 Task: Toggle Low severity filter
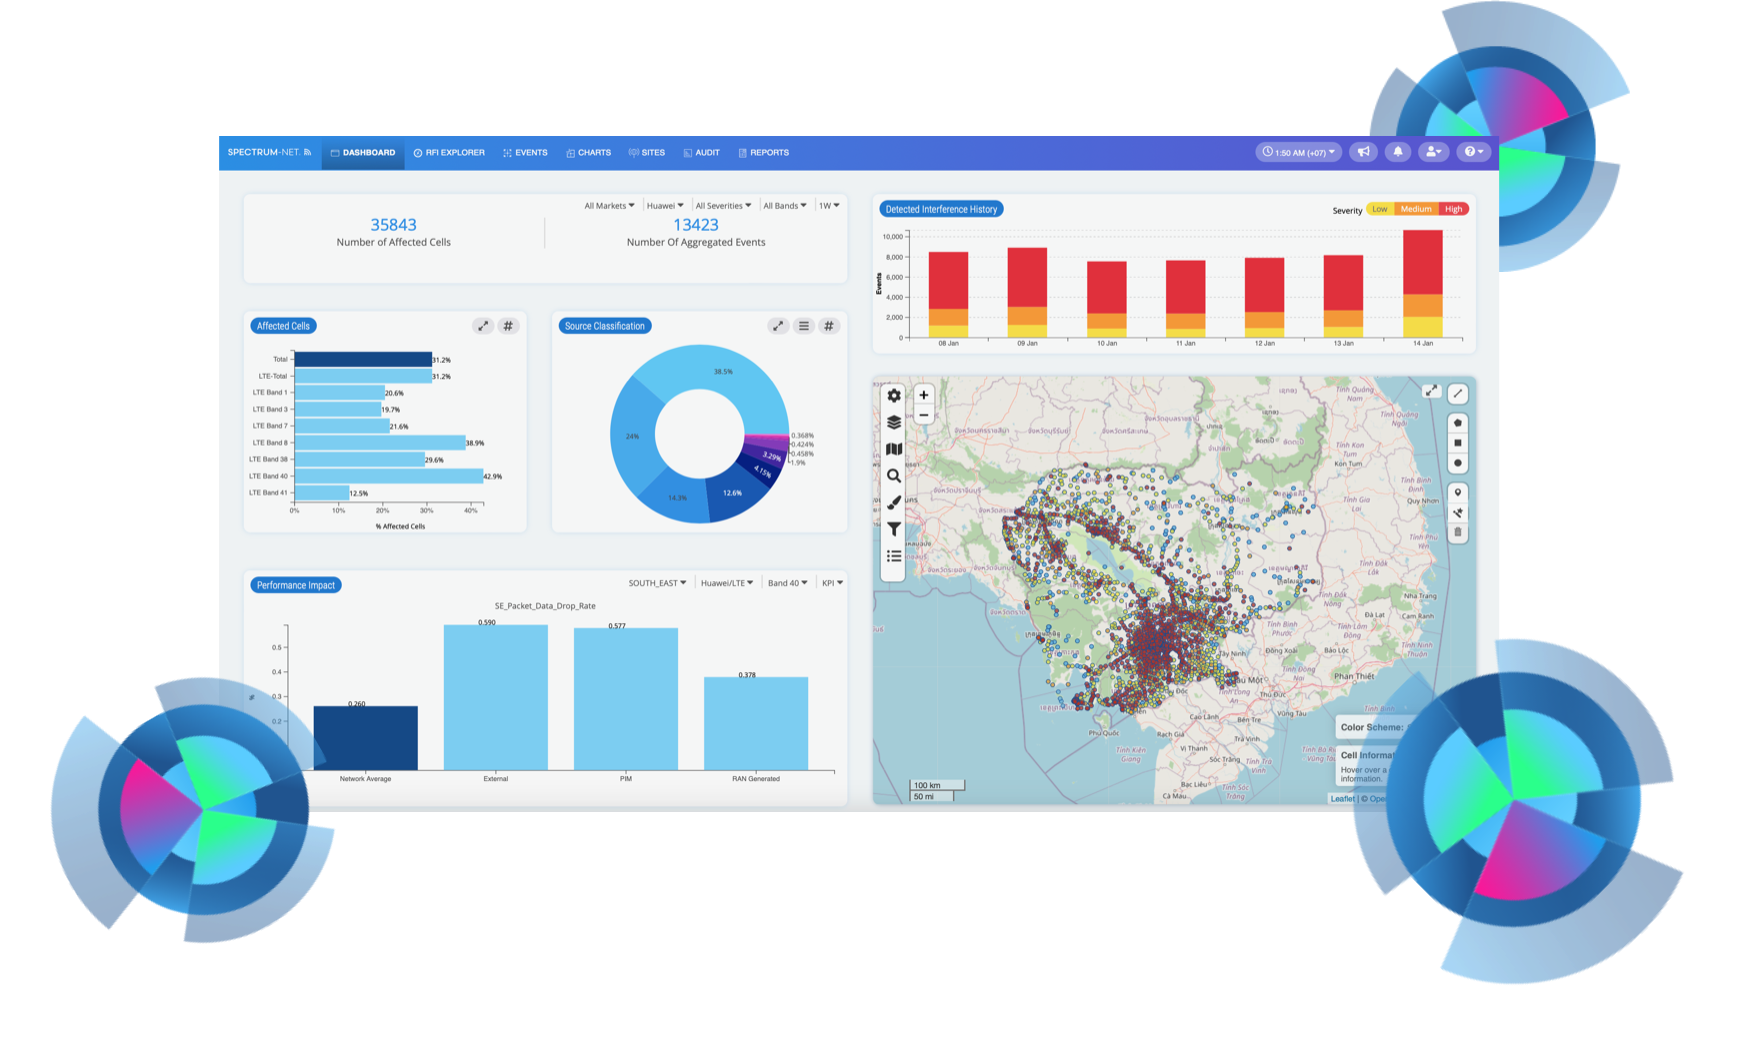1380,209
